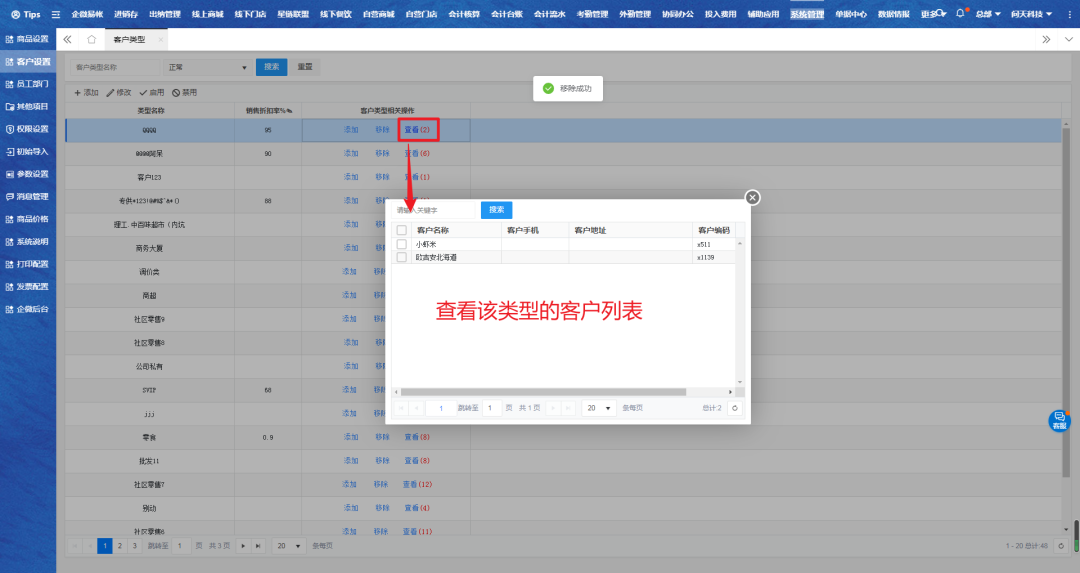Open the 正常 status dropdown
This screenshot has height=573, width=1080.
208,67
